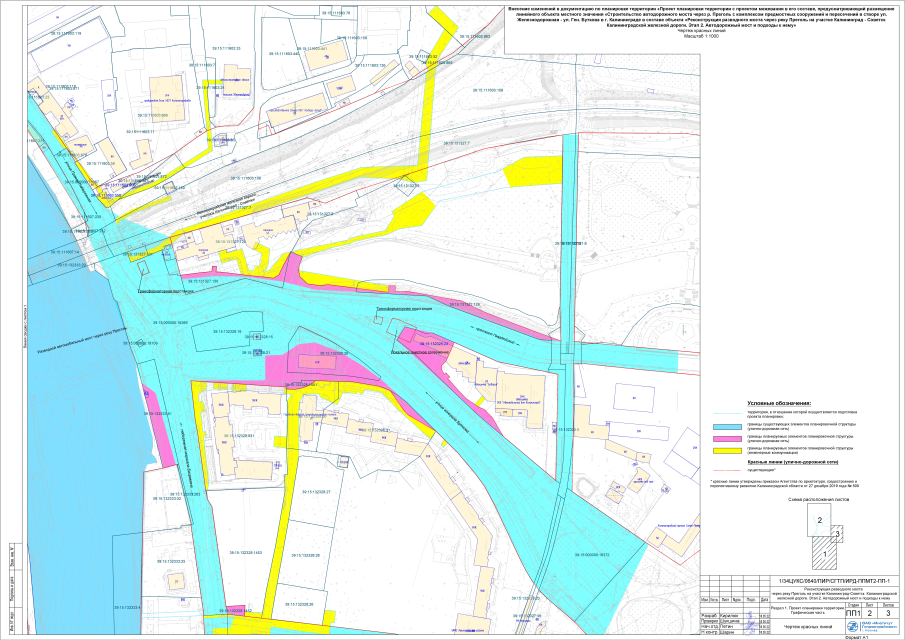Select the magenta legend color swatch
This screenshot has height=640, width=905.
[727, 439]
